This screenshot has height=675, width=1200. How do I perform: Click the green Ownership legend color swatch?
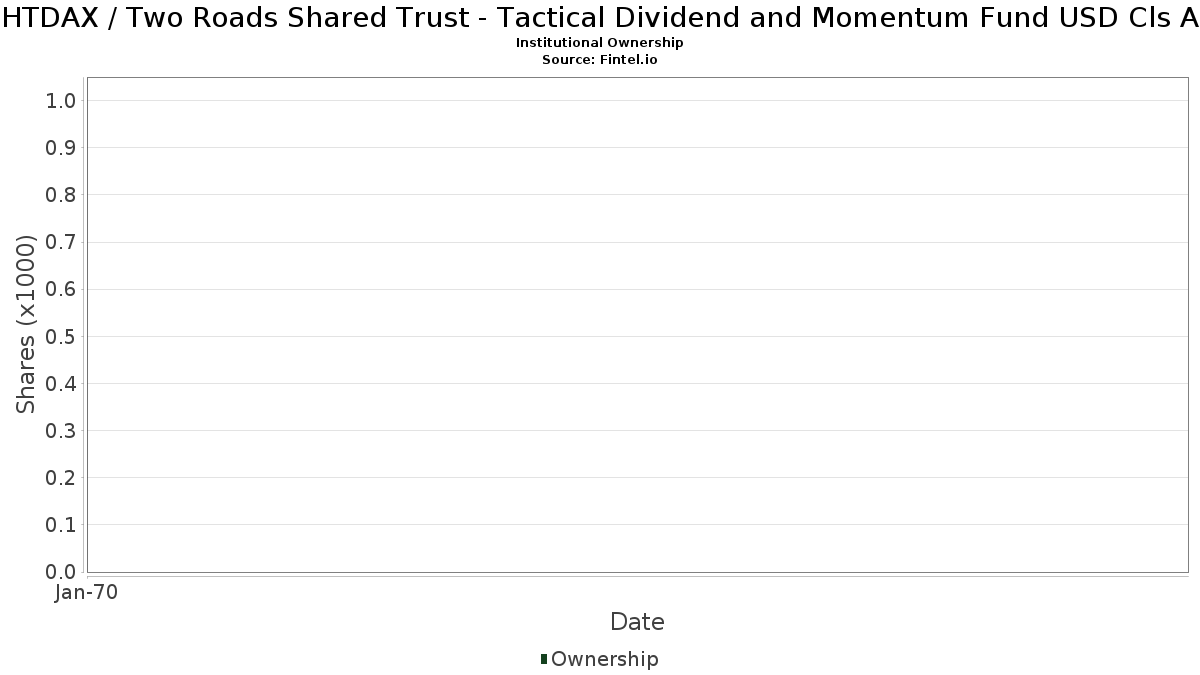coord(544,659)
